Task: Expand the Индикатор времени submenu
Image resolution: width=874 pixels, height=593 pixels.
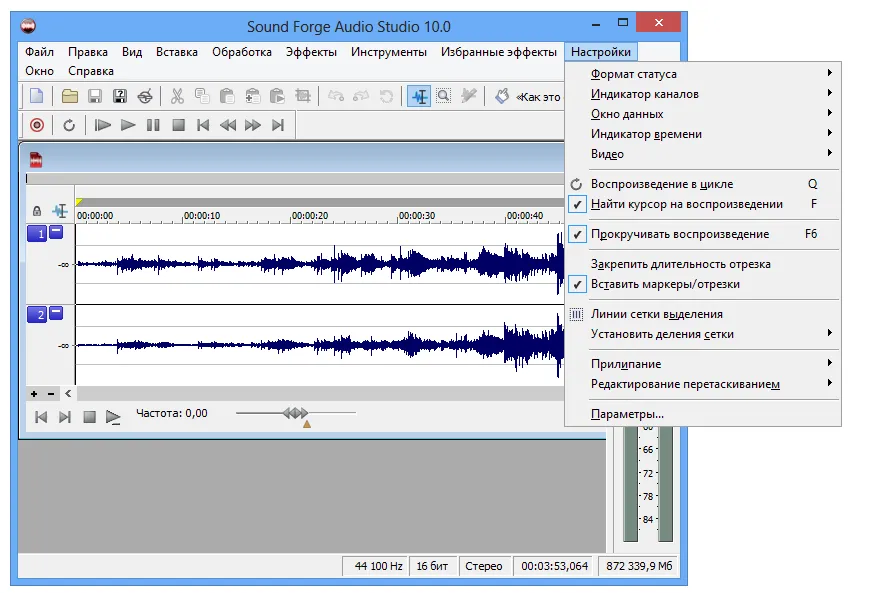Action: (x=702, y=134)
